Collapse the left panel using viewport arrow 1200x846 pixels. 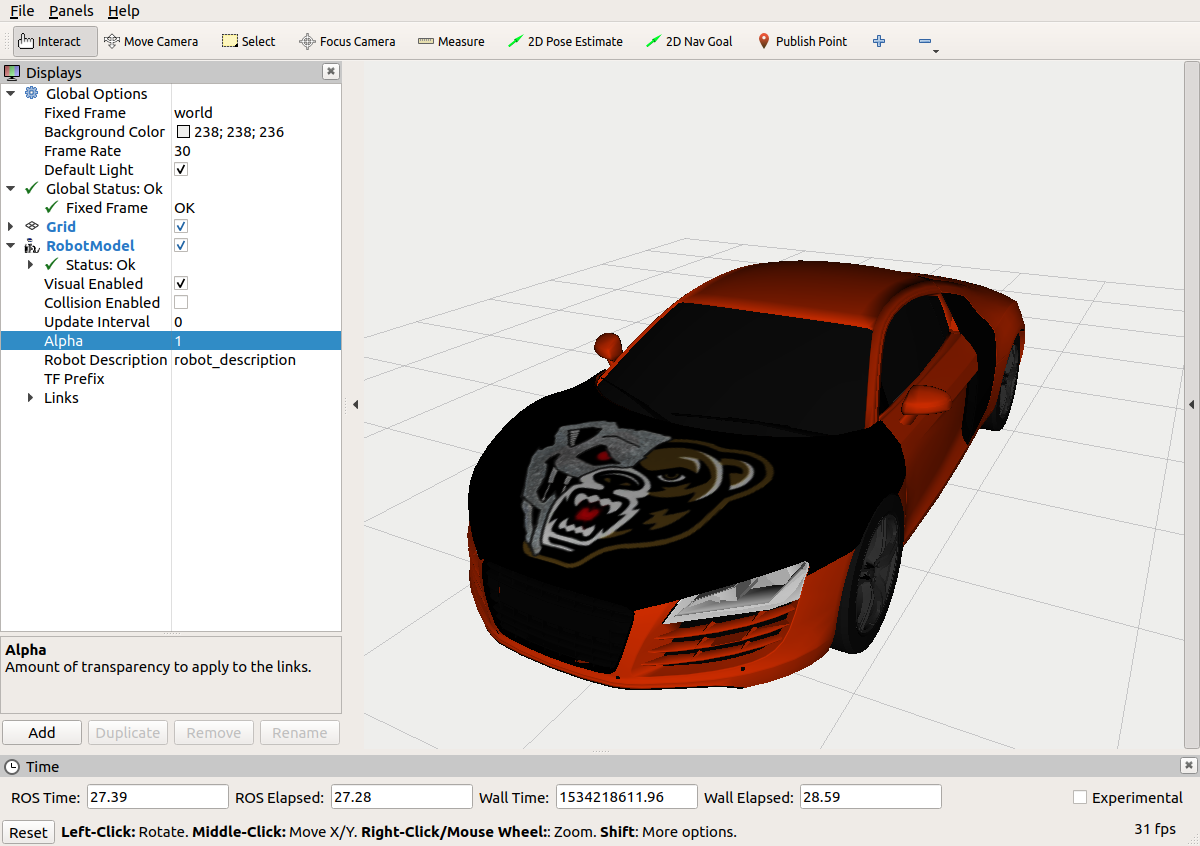click(x=355, y=404)
